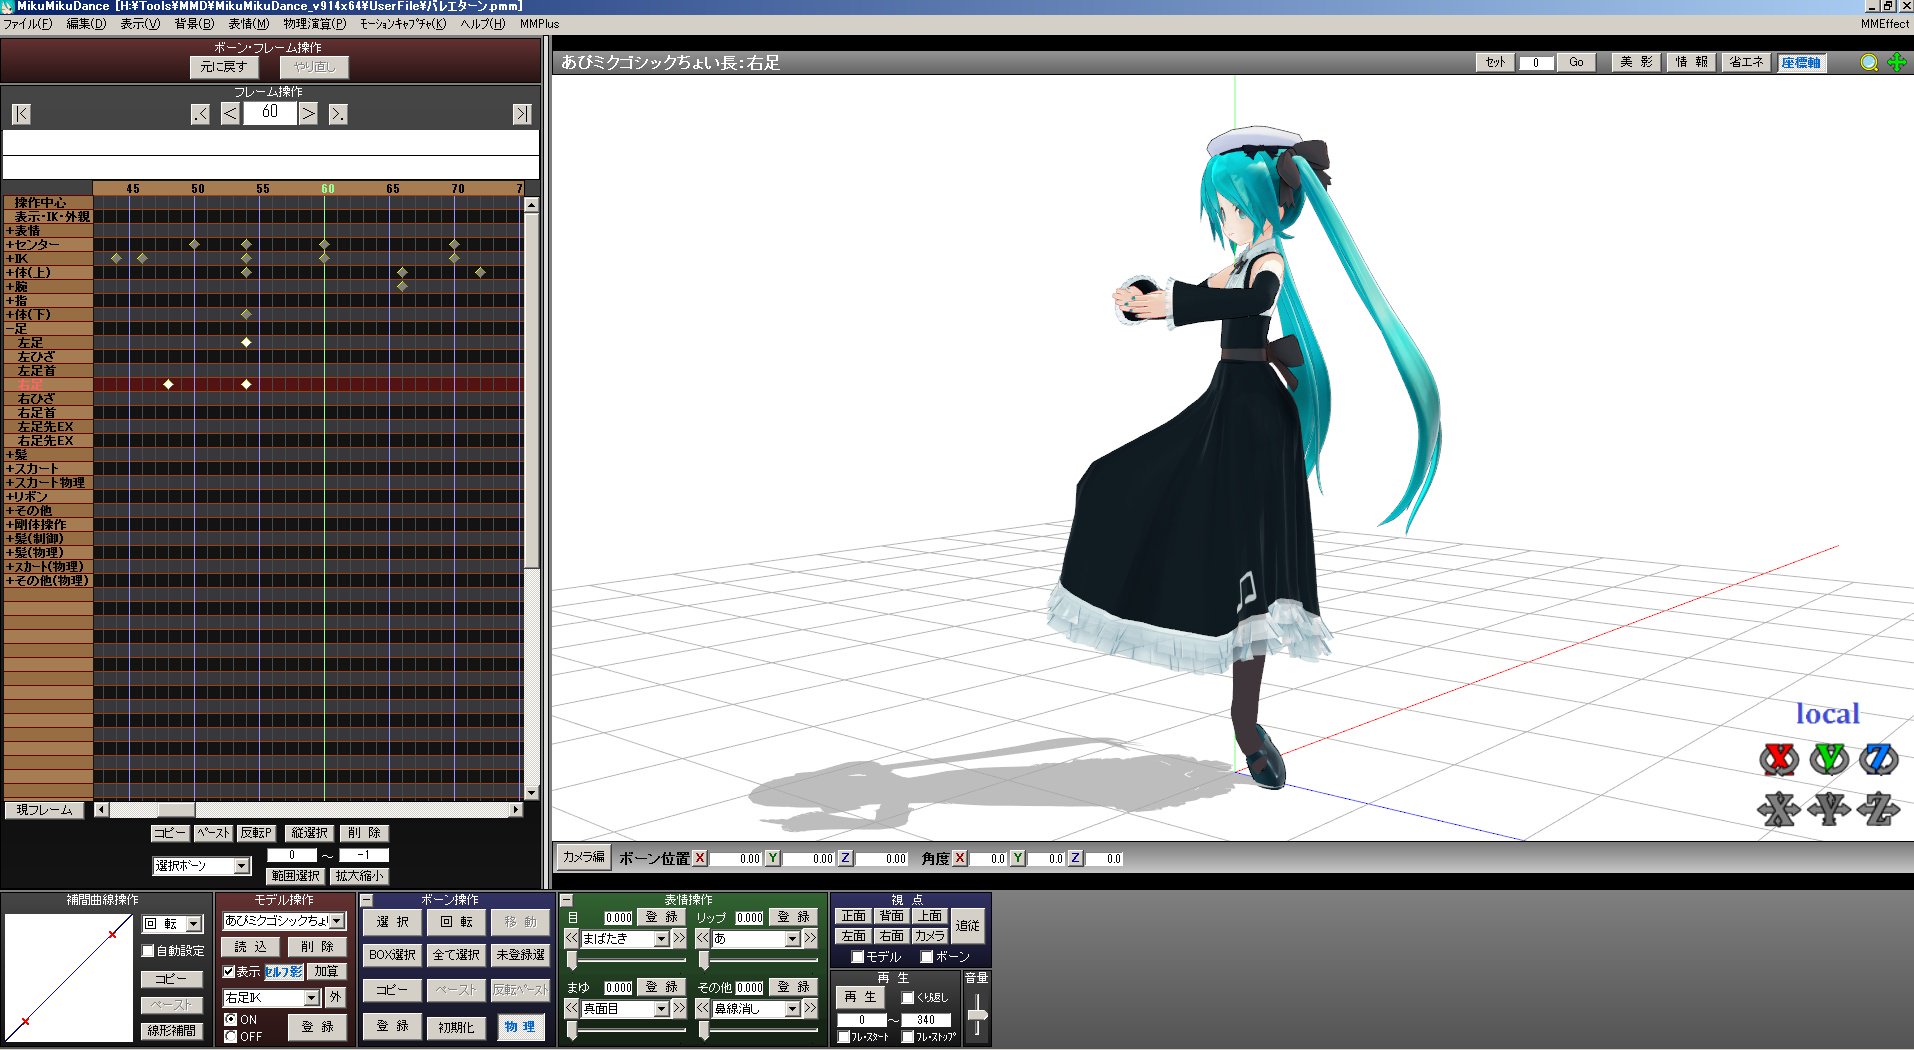The height and width of the screenshot is (1050, 1914).
Task: Open the 鼻線消し morph dropdown
Action: [x=792, y=1008]
